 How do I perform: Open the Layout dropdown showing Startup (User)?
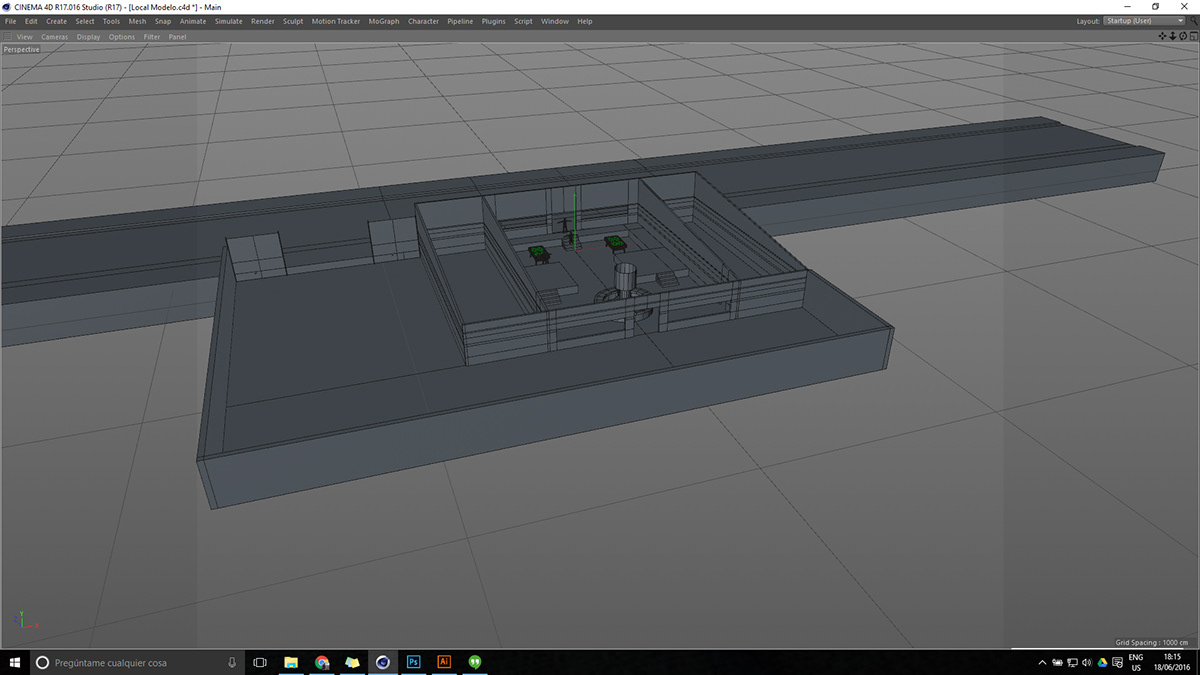[1144, 21]
